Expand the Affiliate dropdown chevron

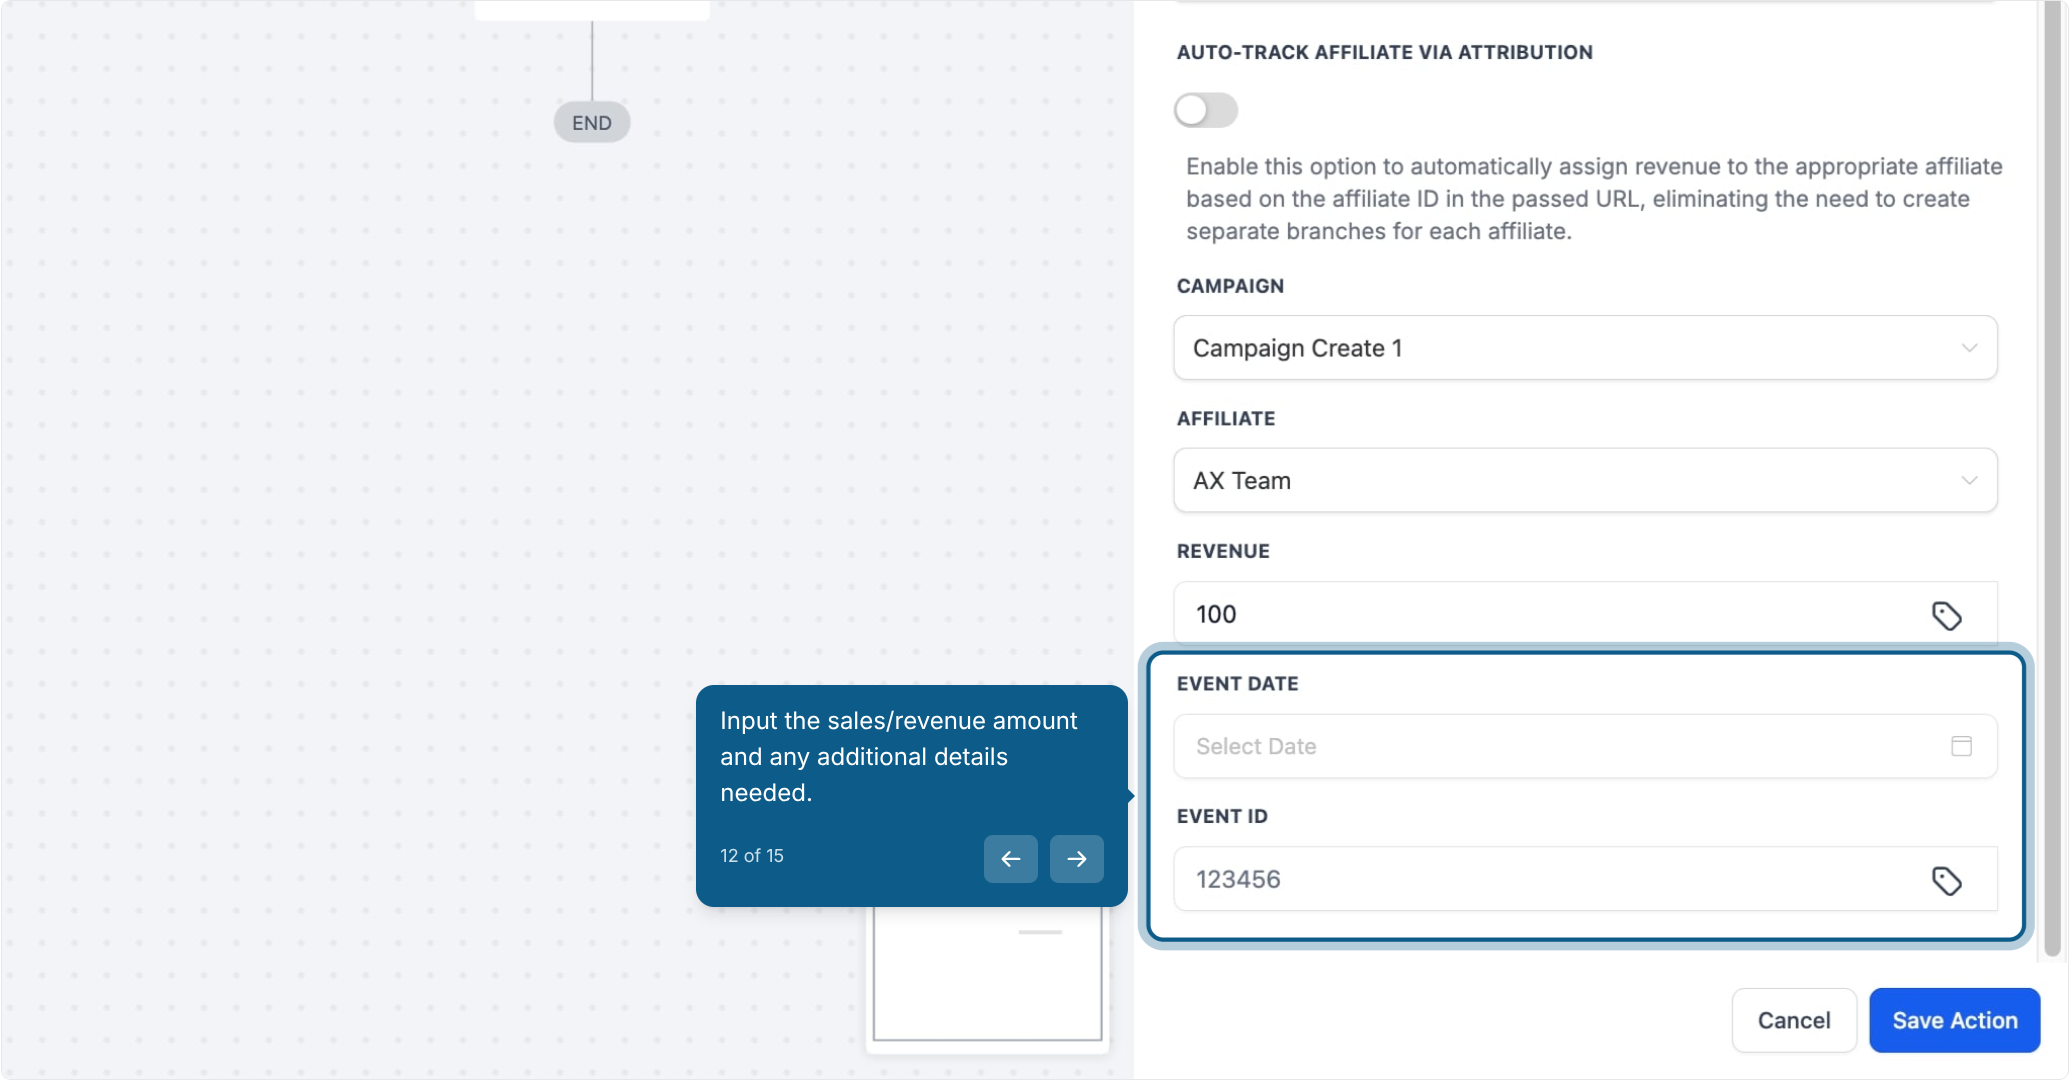pos(1968,481)
